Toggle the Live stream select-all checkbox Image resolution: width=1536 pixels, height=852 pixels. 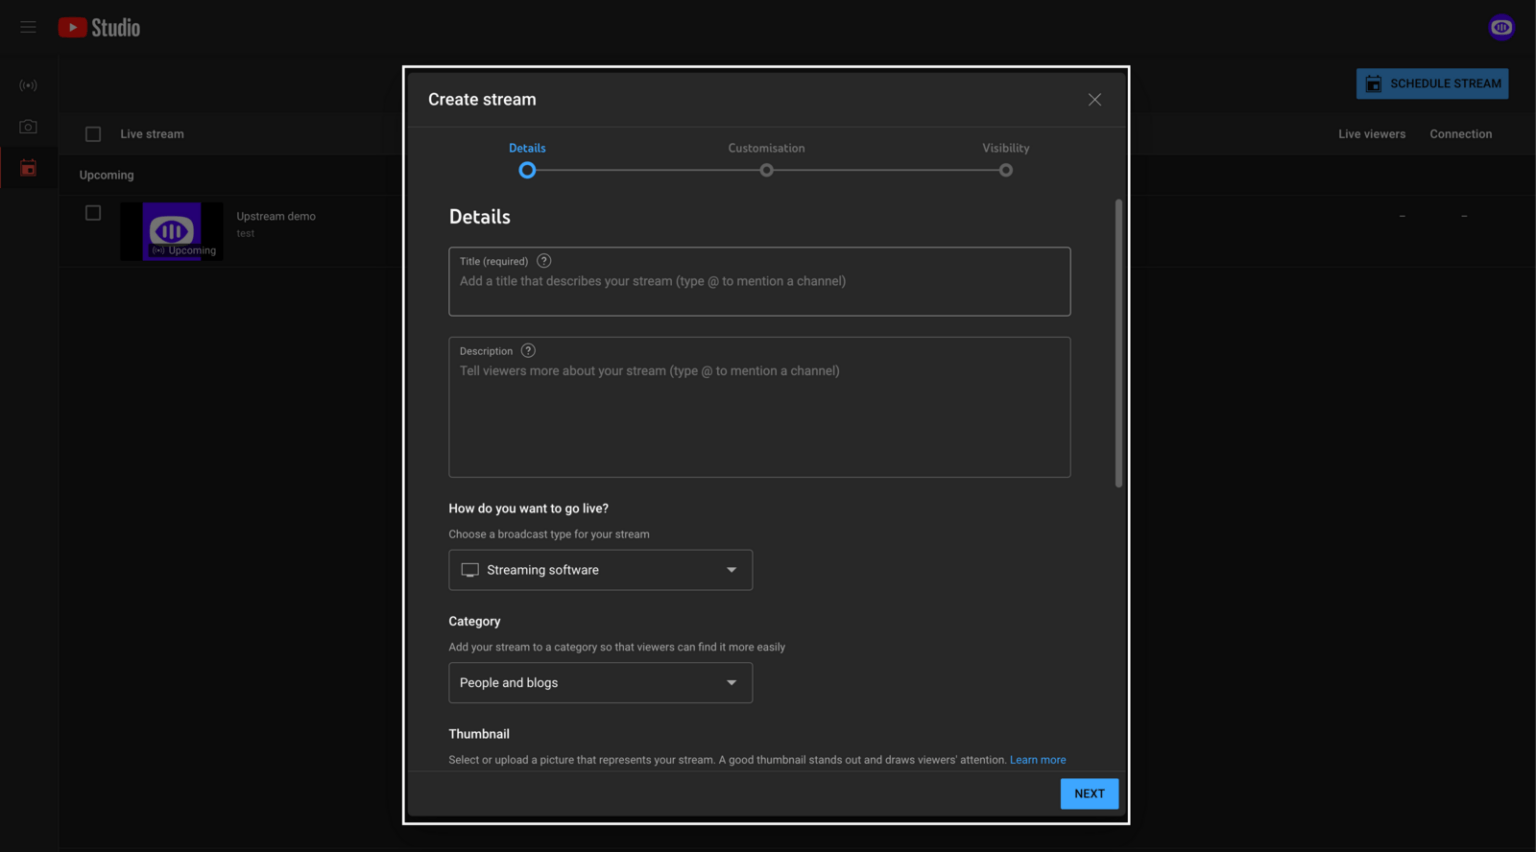click(93, 134)
